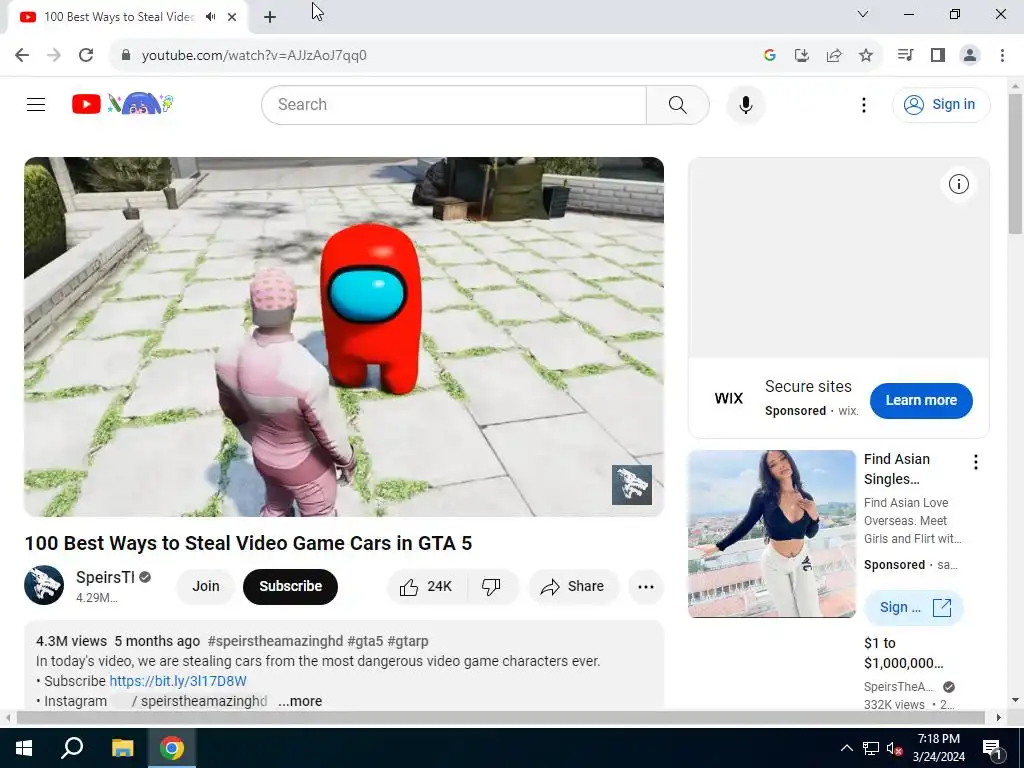The height and width of the screenshot is (768, 1024).
Task: Go to the YouTube home logo
Action: click(123, 104)
